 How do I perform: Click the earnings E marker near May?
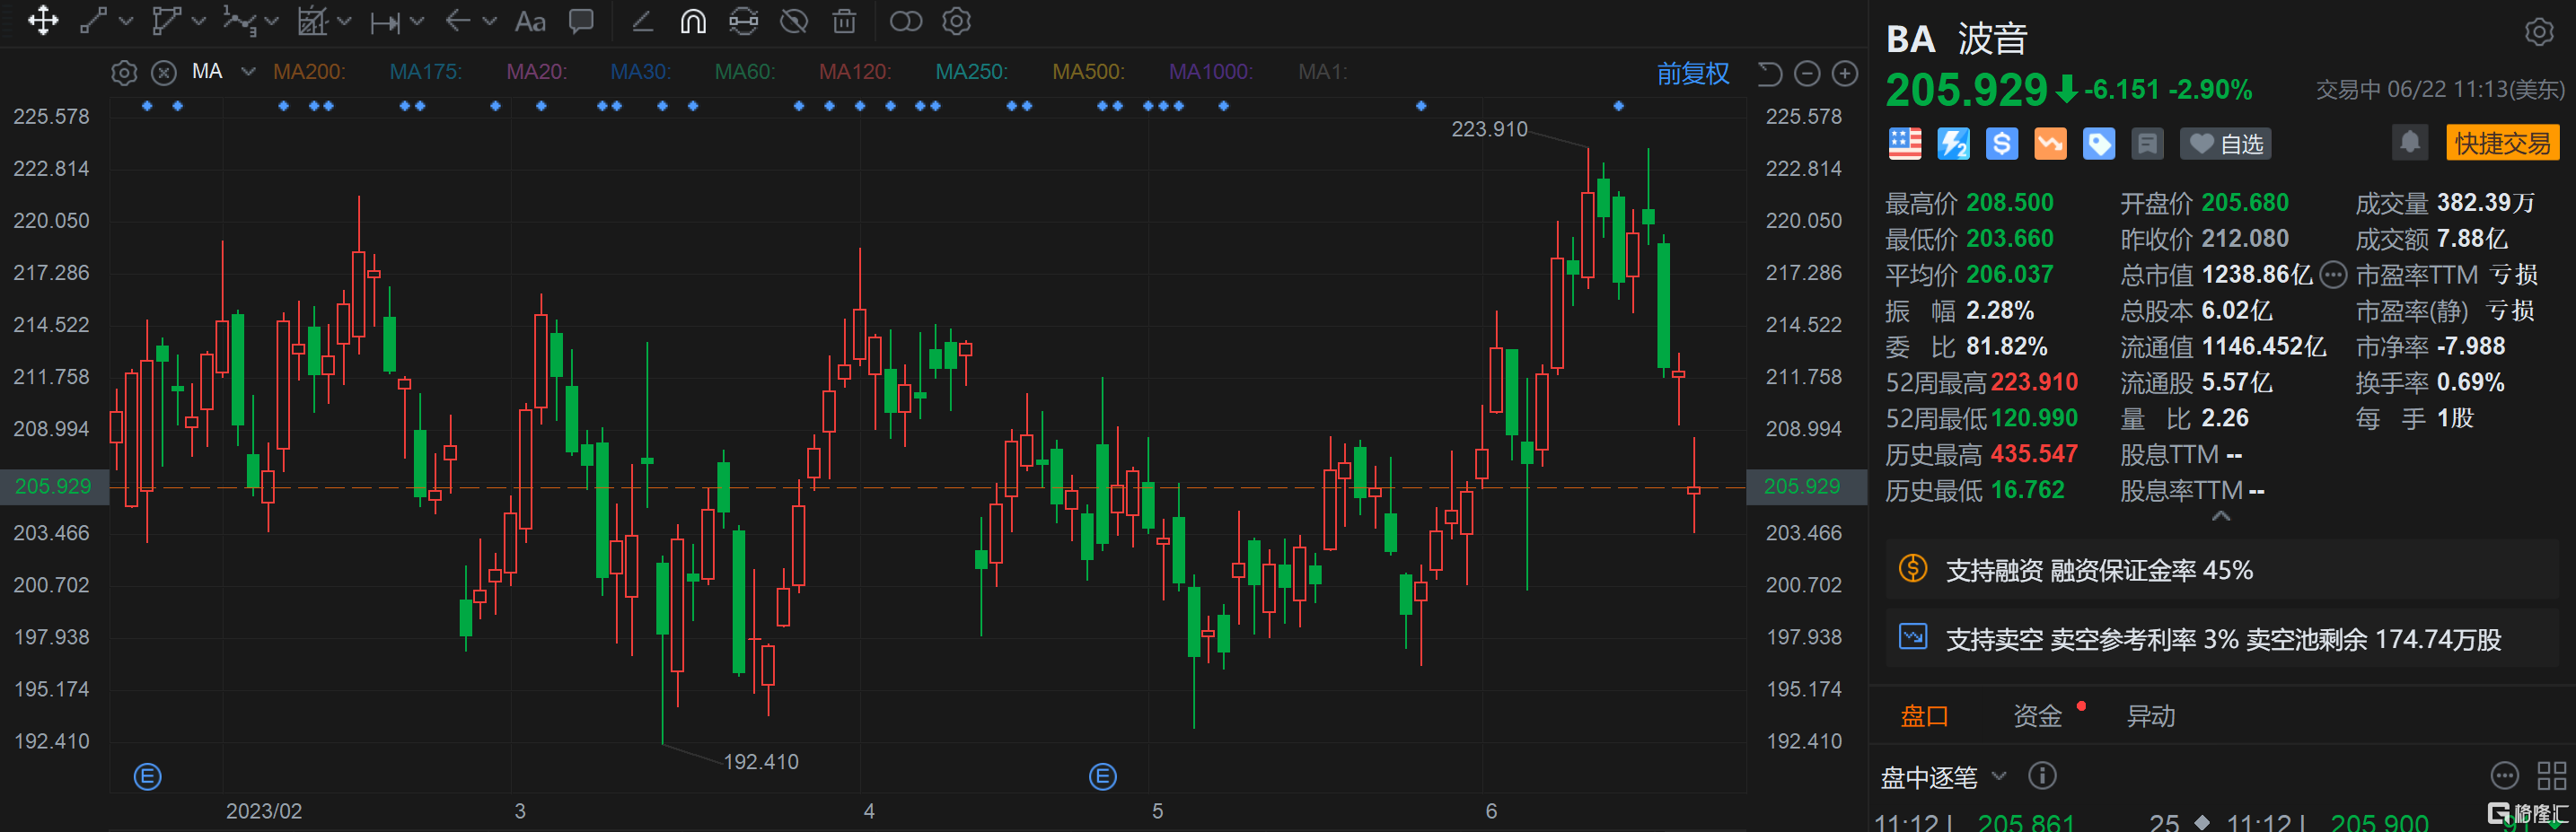(1102, 777)
